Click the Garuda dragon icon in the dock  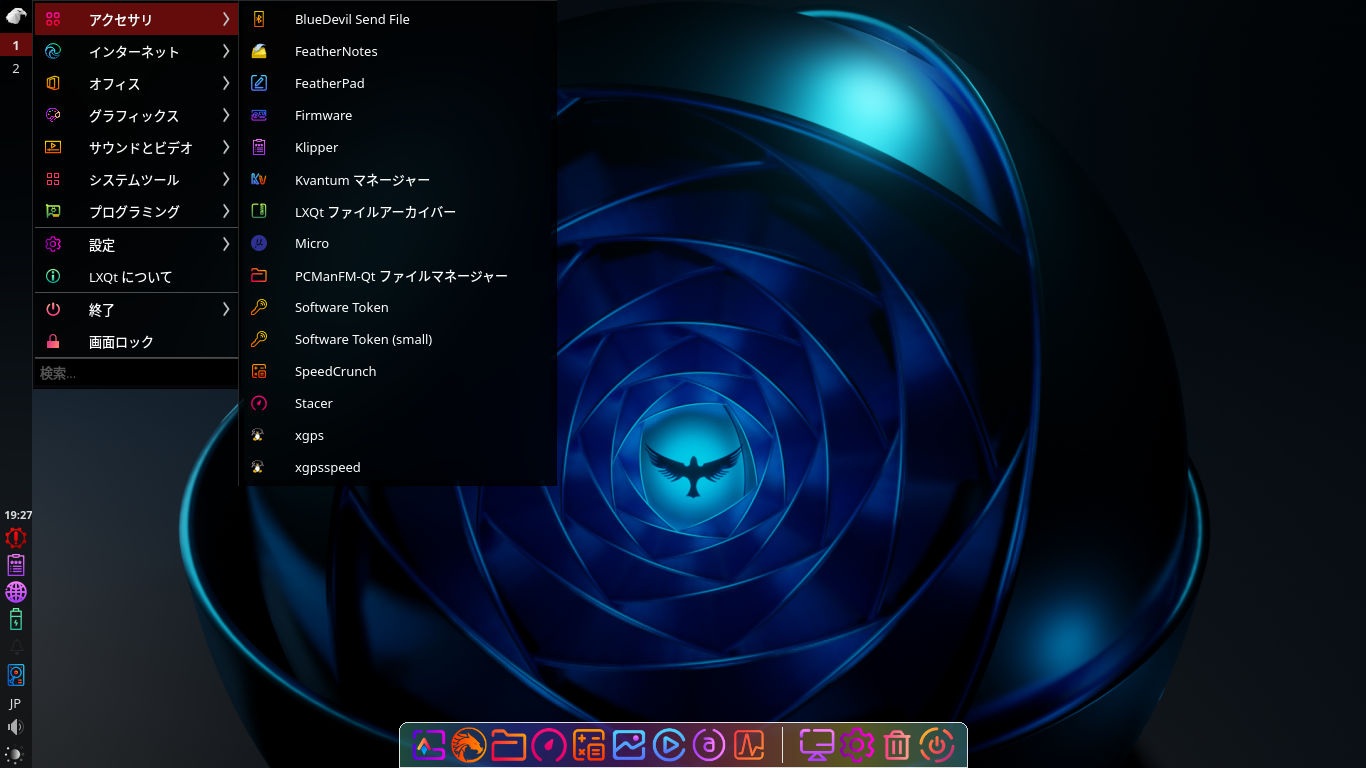coord(468,745)
